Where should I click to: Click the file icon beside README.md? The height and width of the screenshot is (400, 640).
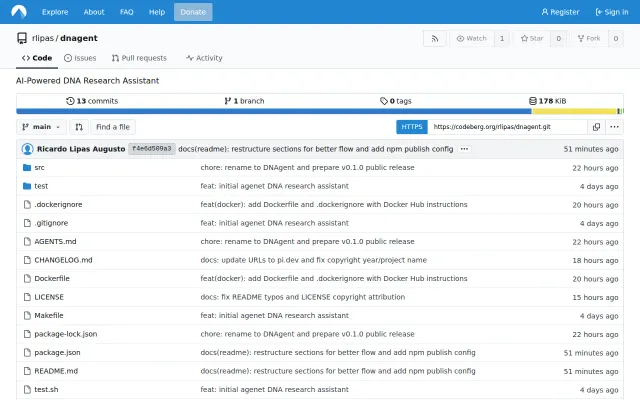tap(27, 371)
